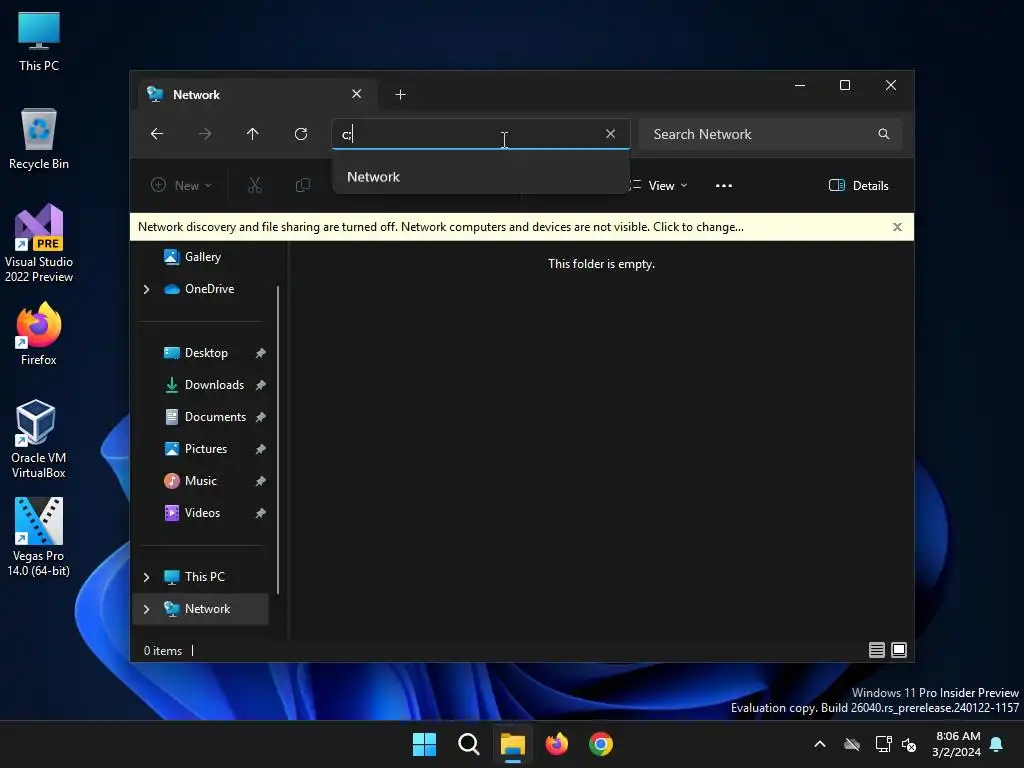Go up one folder level
This screenshot has width=1024, height=768.
[253, 134]
